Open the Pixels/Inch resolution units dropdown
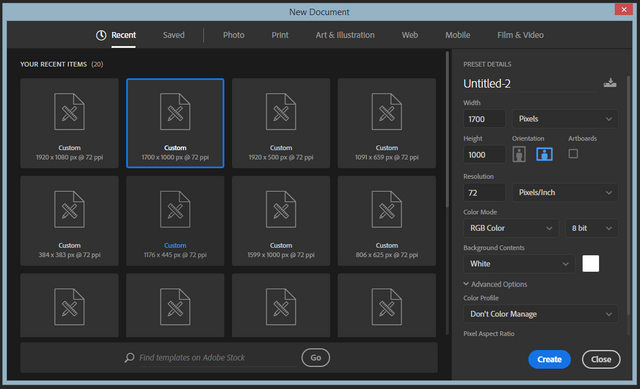 [x=565, y=192]
